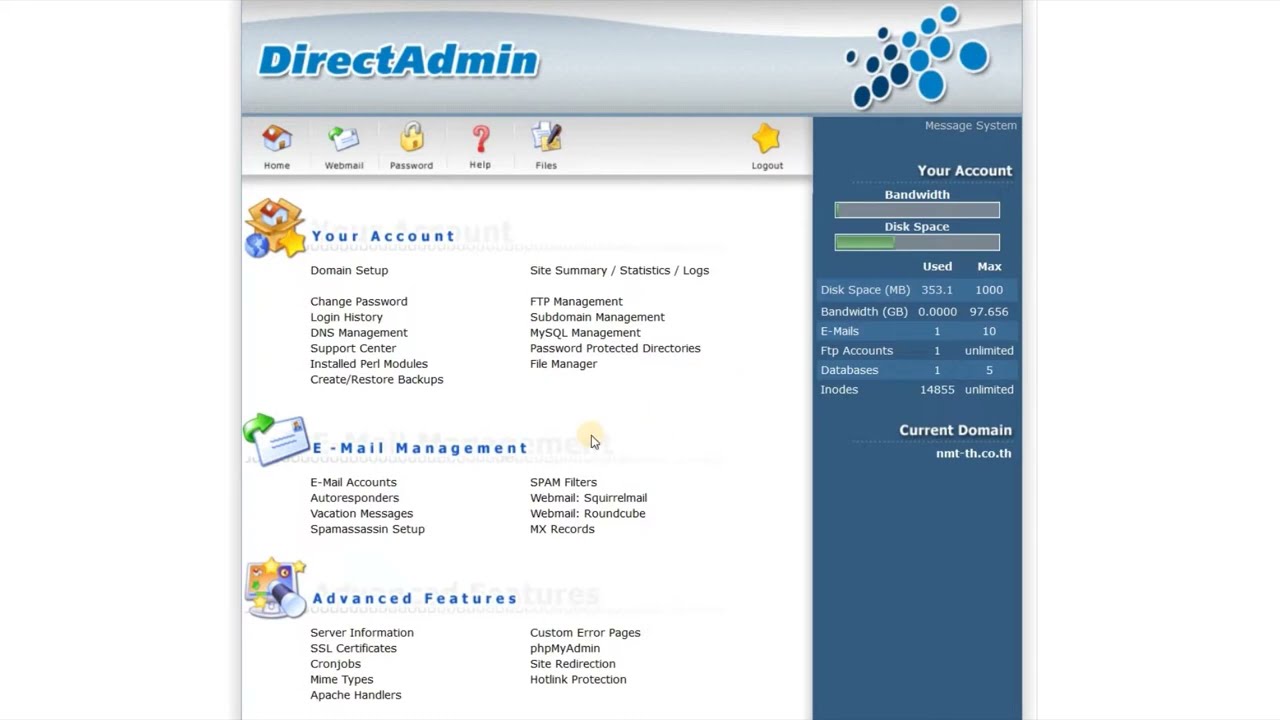Open DNS Management

pos(359,332)
